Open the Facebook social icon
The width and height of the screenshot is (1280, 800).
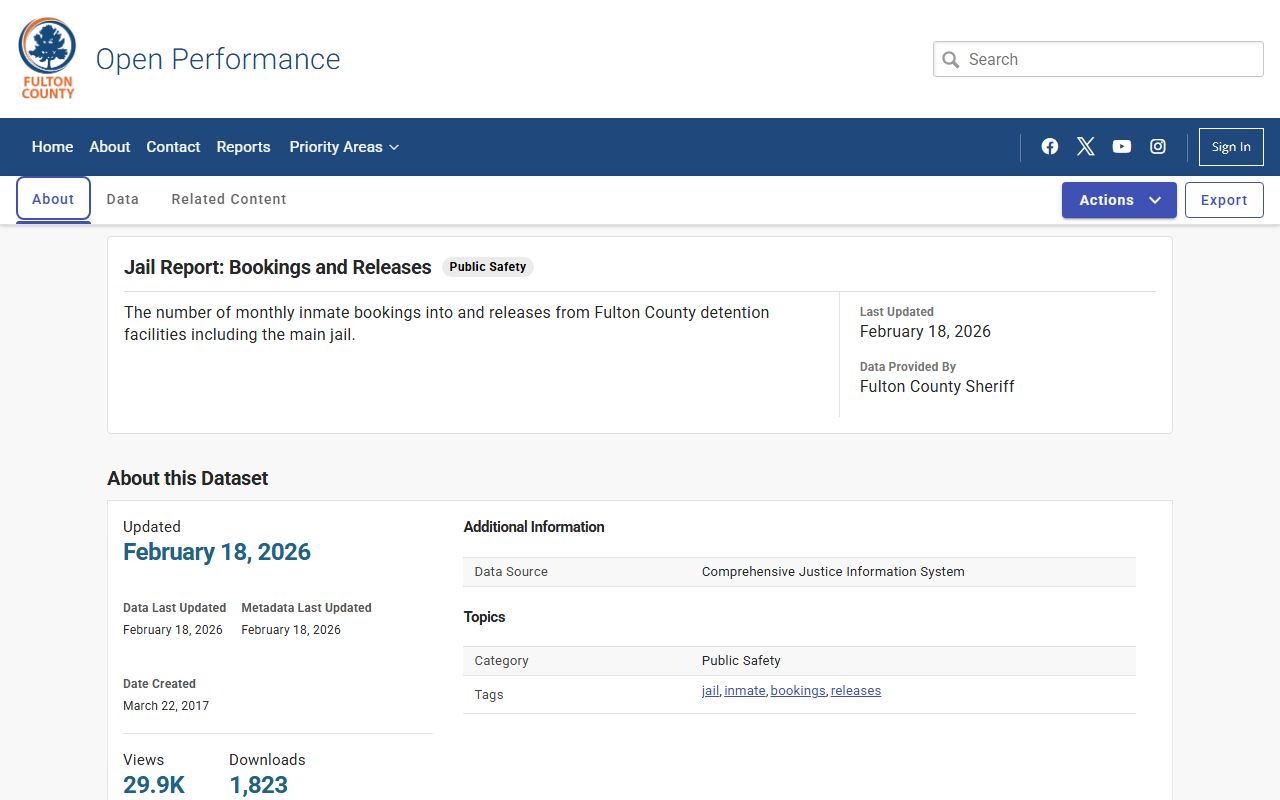click(x=1050, y=147)
